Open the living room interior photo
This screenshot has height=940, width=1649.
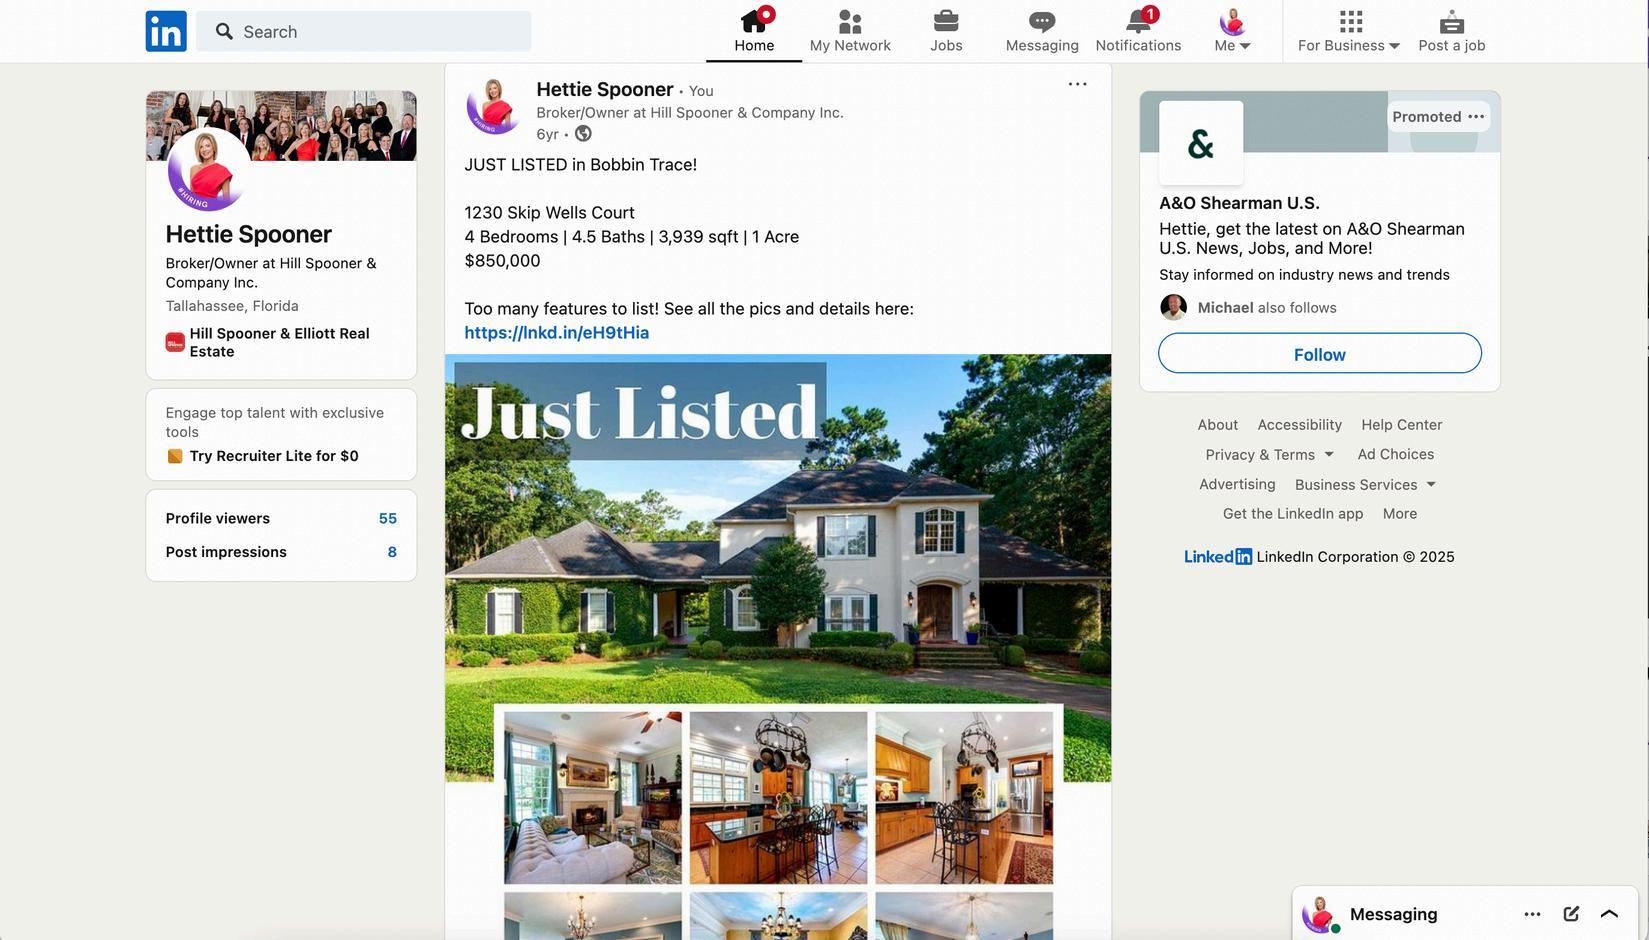[x=593, y=798]
